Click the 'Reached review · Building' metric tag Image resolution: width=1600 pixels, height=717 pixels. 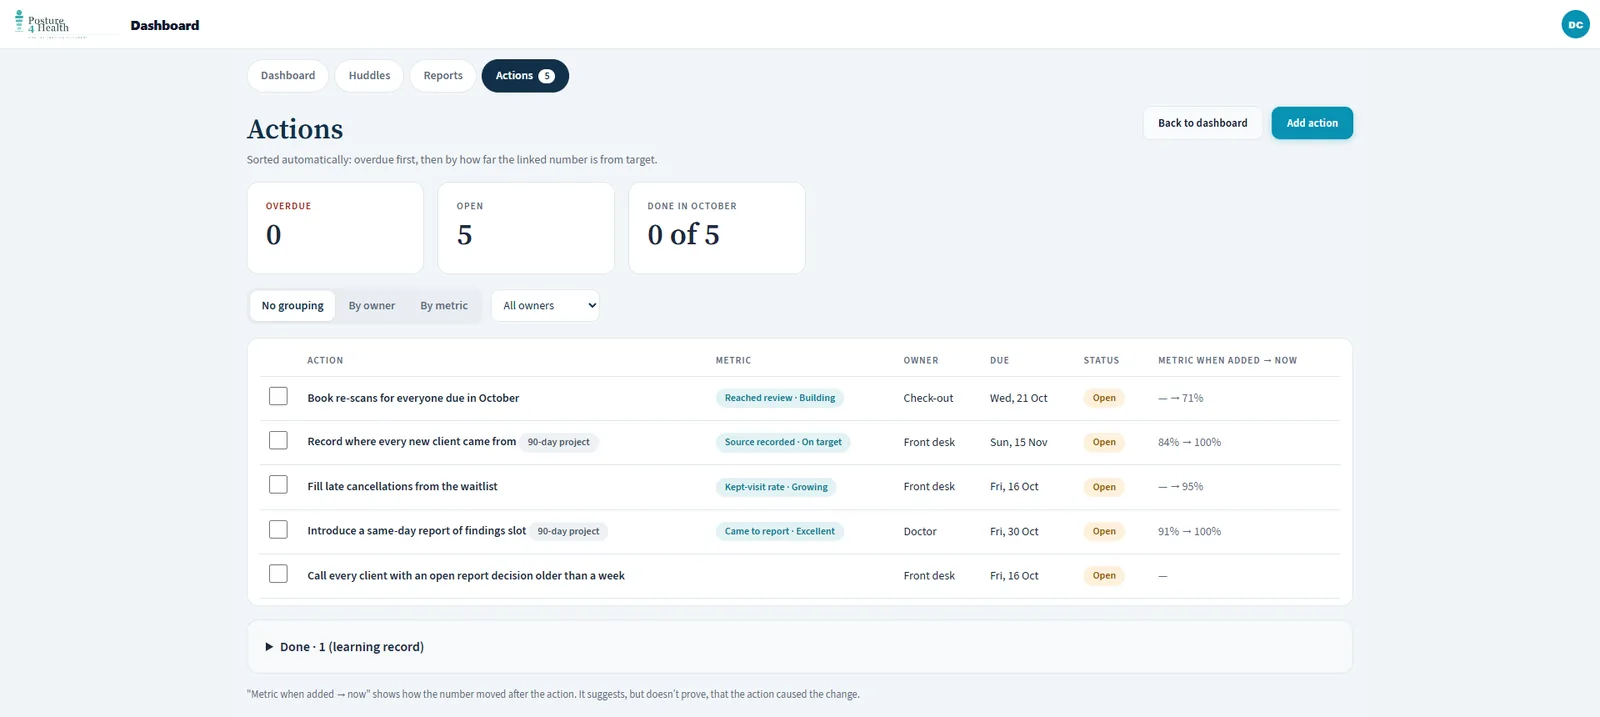coord(780,398)
